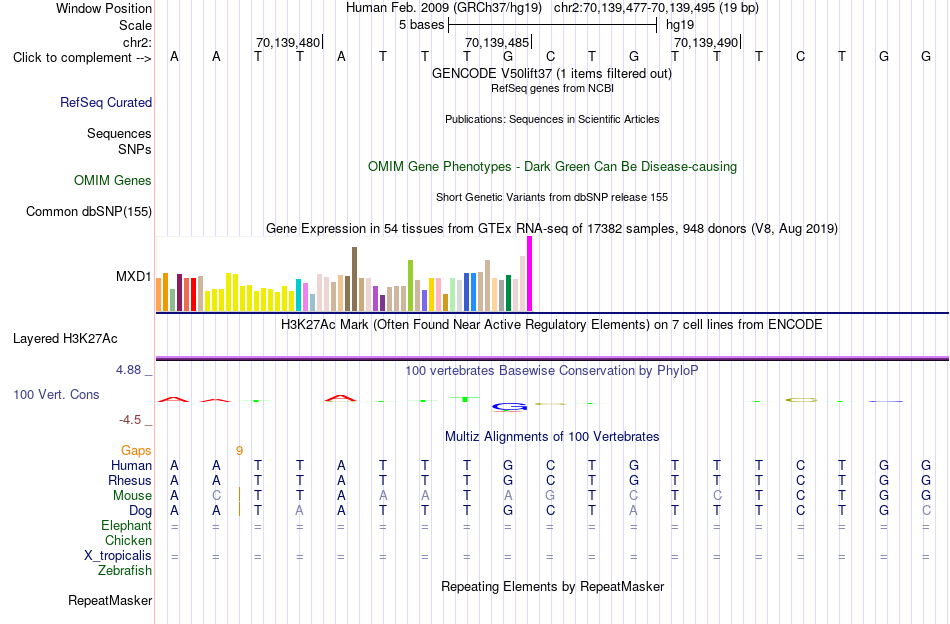Viewport: 950px width, 624px height.
Task: Click the 'RefSeq genes from NCBI' title
Action: point(552,88)
